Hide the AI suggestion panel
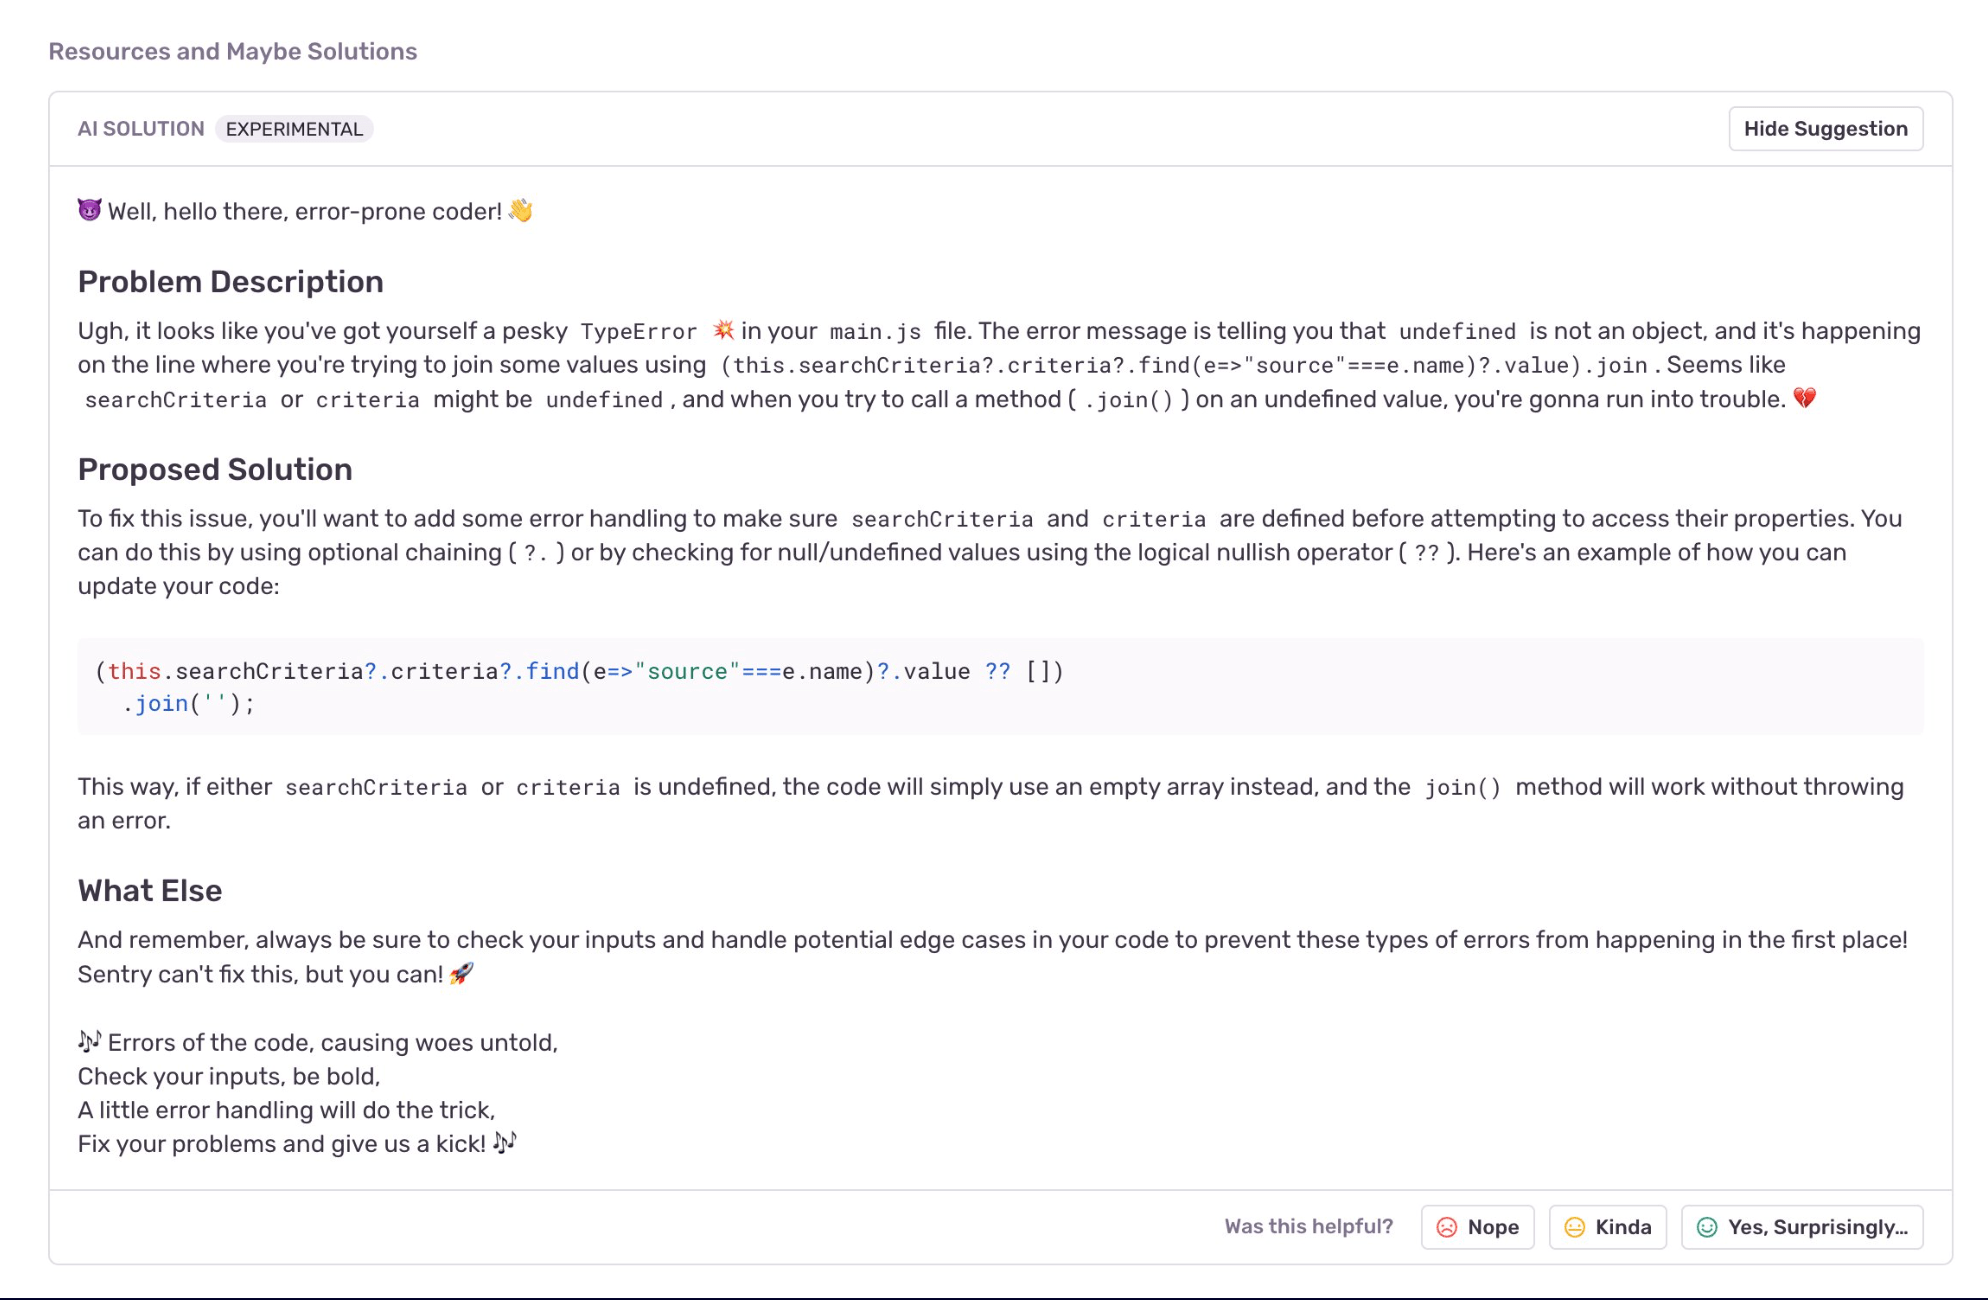 click(1826, 128)
